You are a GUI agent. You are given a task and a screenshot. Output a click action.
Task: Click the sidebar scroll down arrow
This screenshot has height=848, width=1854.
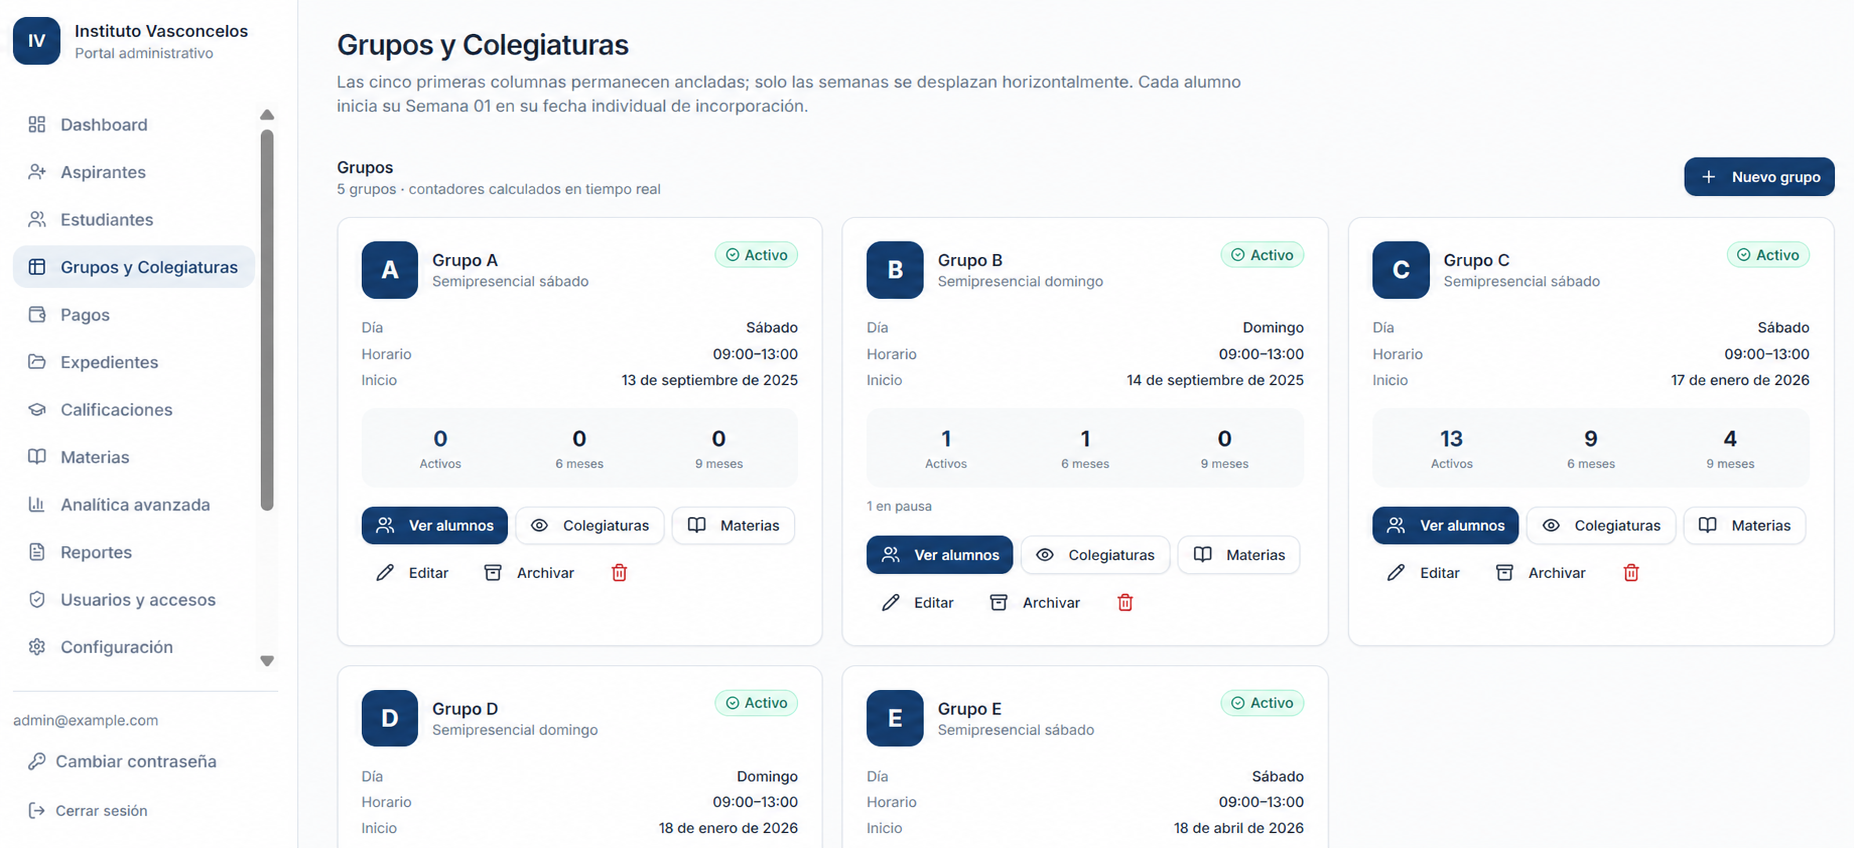point(267,661)
